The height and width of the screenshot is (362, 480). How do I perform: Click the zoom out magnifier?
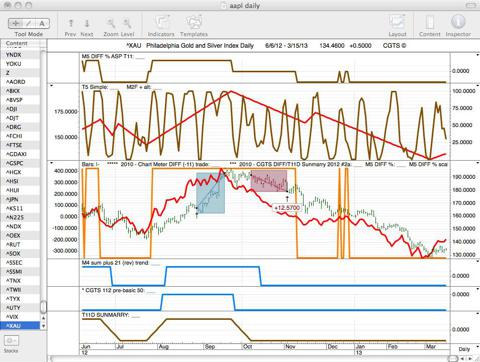(111, 23)
